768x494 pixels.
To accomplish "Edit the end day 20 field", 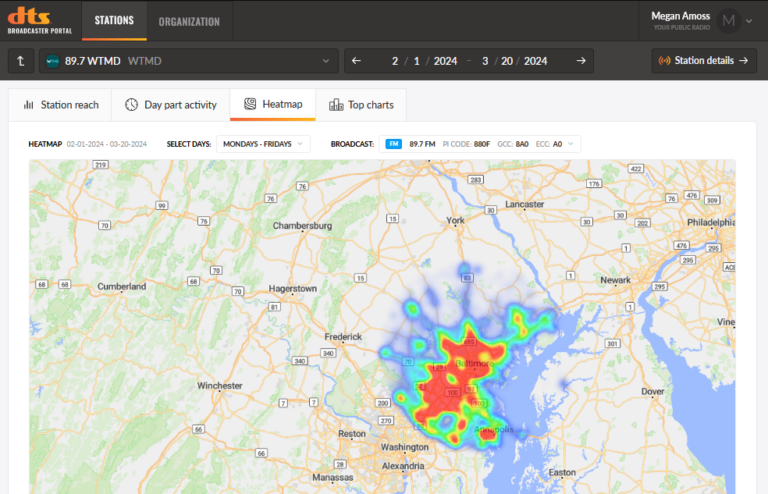I will click(x=507, y=61).
